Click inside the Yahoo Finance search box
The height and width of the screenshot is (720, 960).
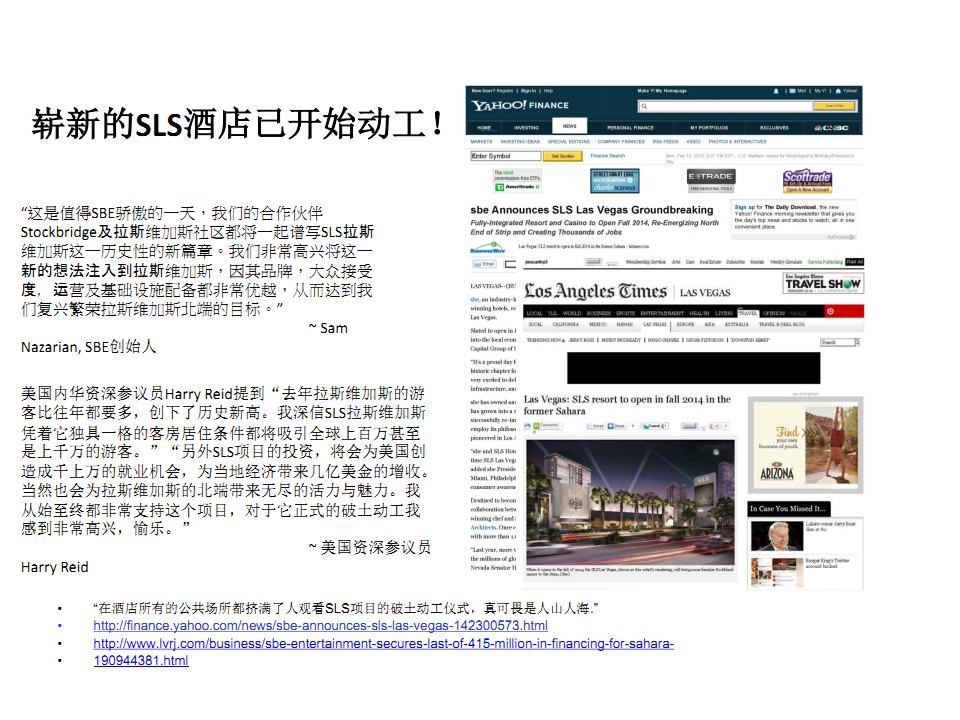click(x=726, y=106)
